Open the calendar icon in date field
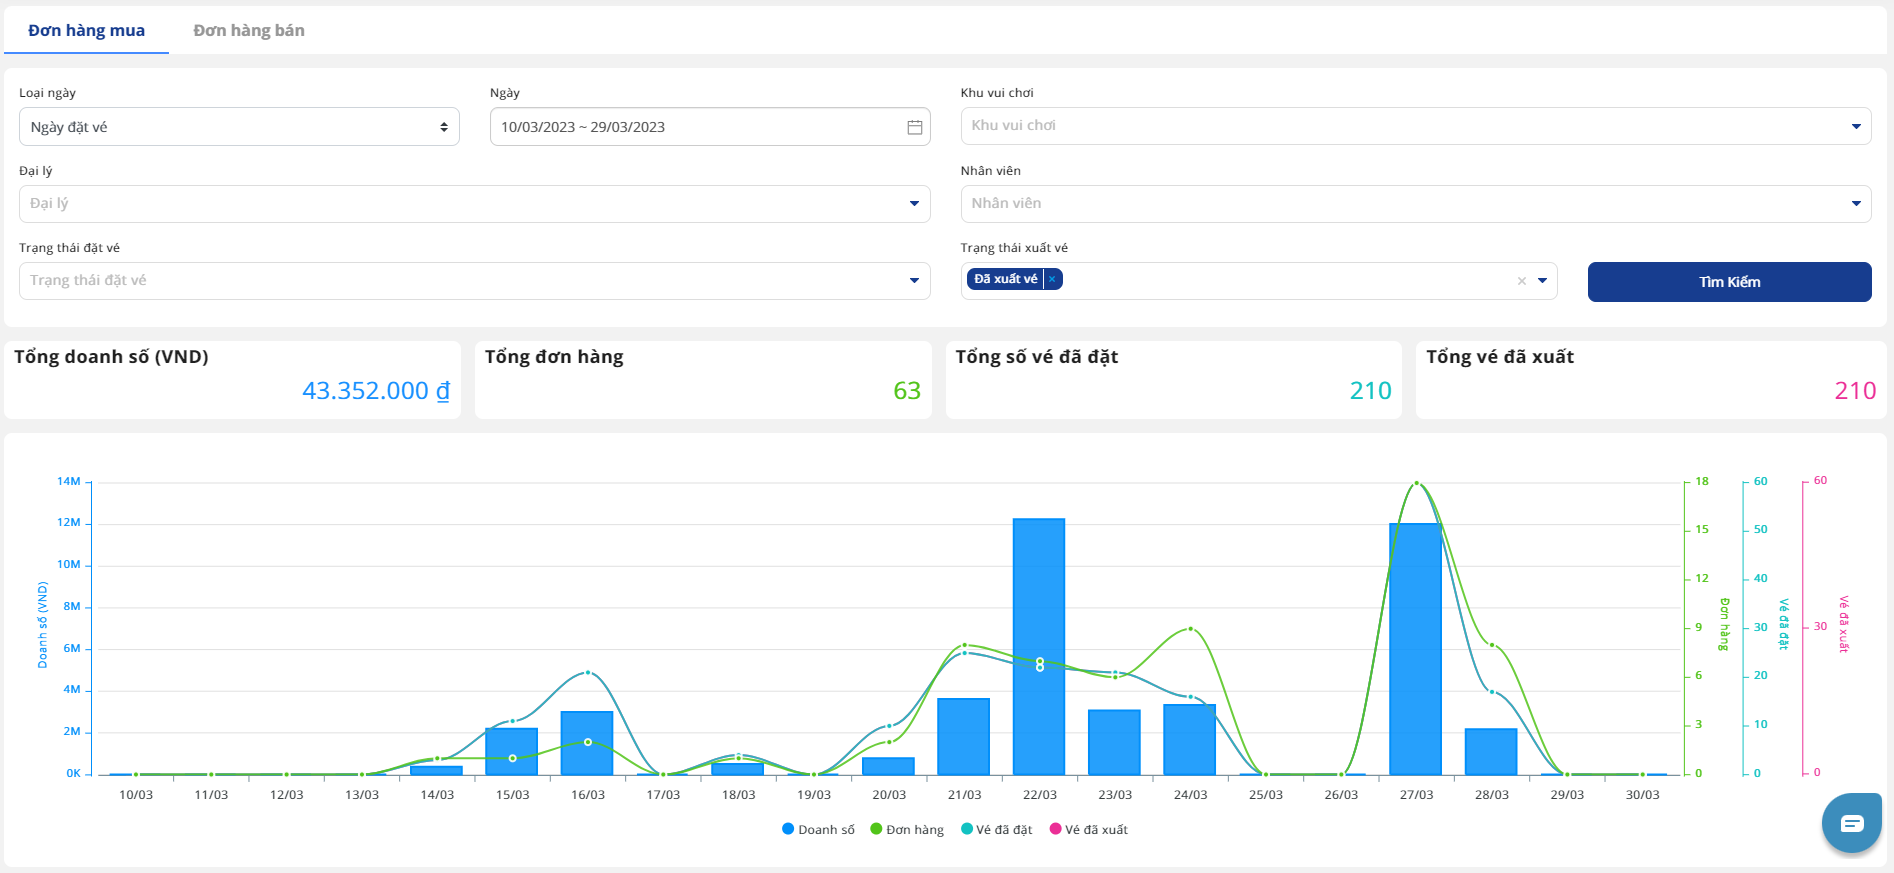The height and width of the screenshot is (873, 1894). (914, 127)
